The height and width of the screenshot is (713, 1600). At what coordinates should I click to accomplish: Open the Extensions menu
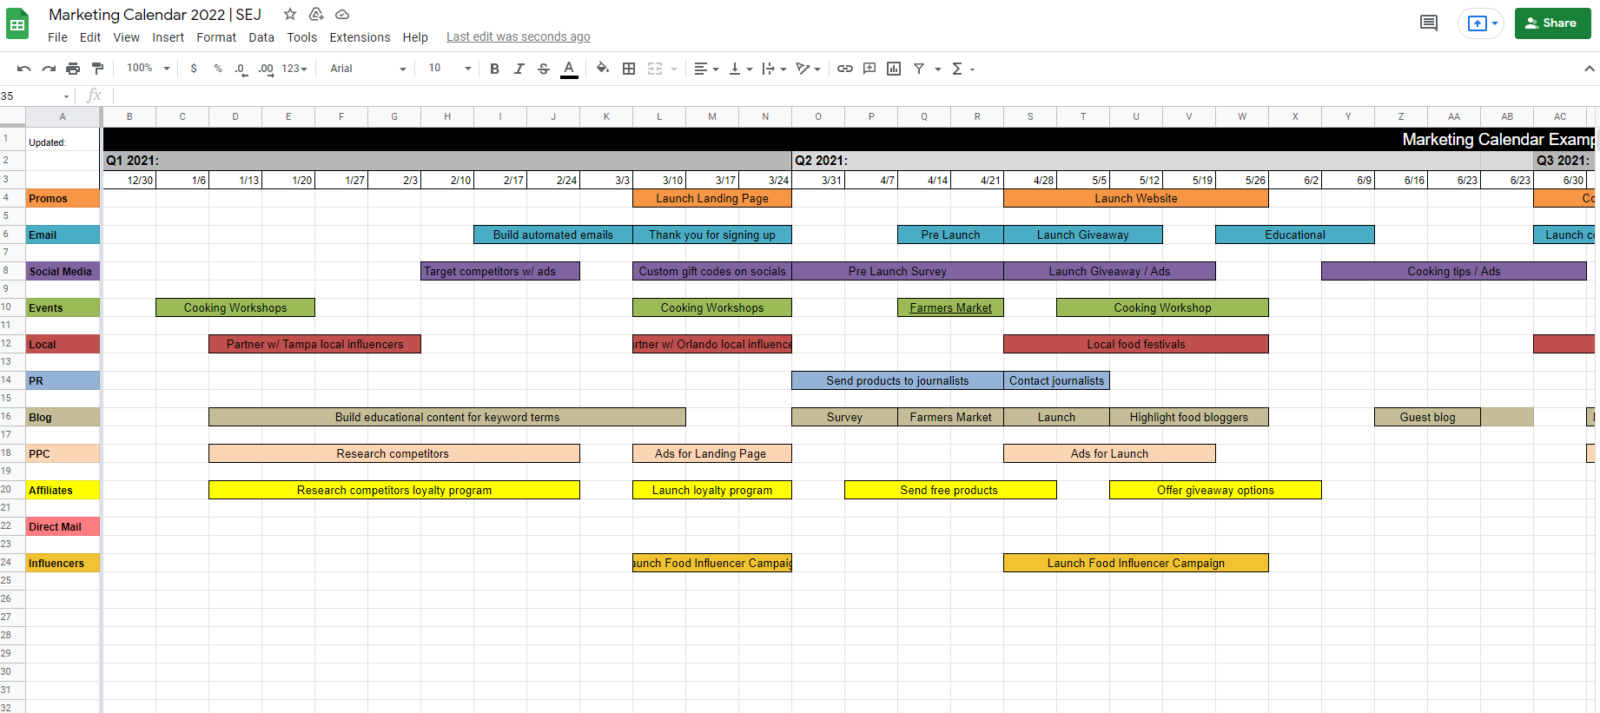(359, 37)
